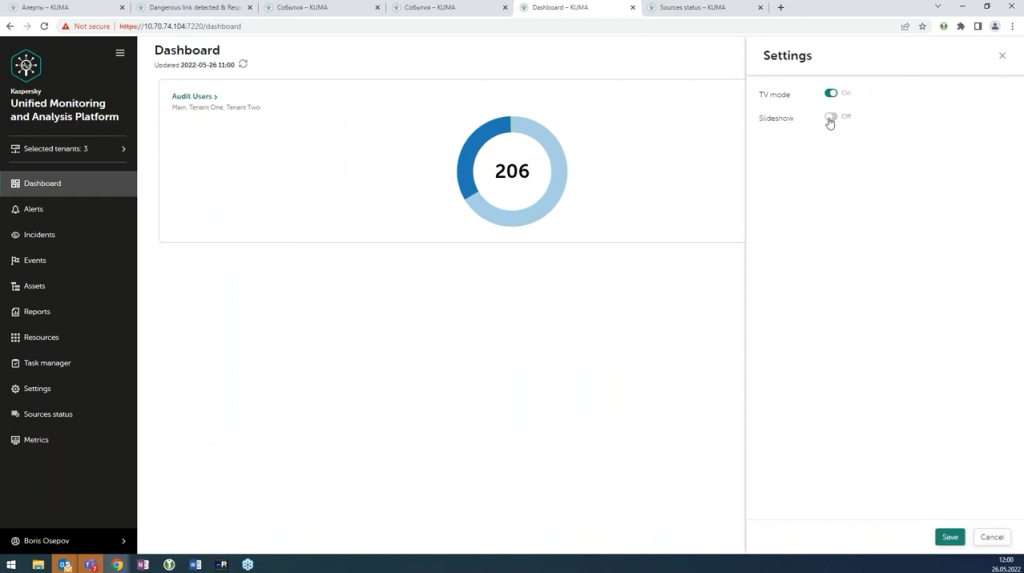Click the Kaspersky KUMA logo
Image resolution: width=1024 pixels, height=573 pixels.
coord(26,65)
